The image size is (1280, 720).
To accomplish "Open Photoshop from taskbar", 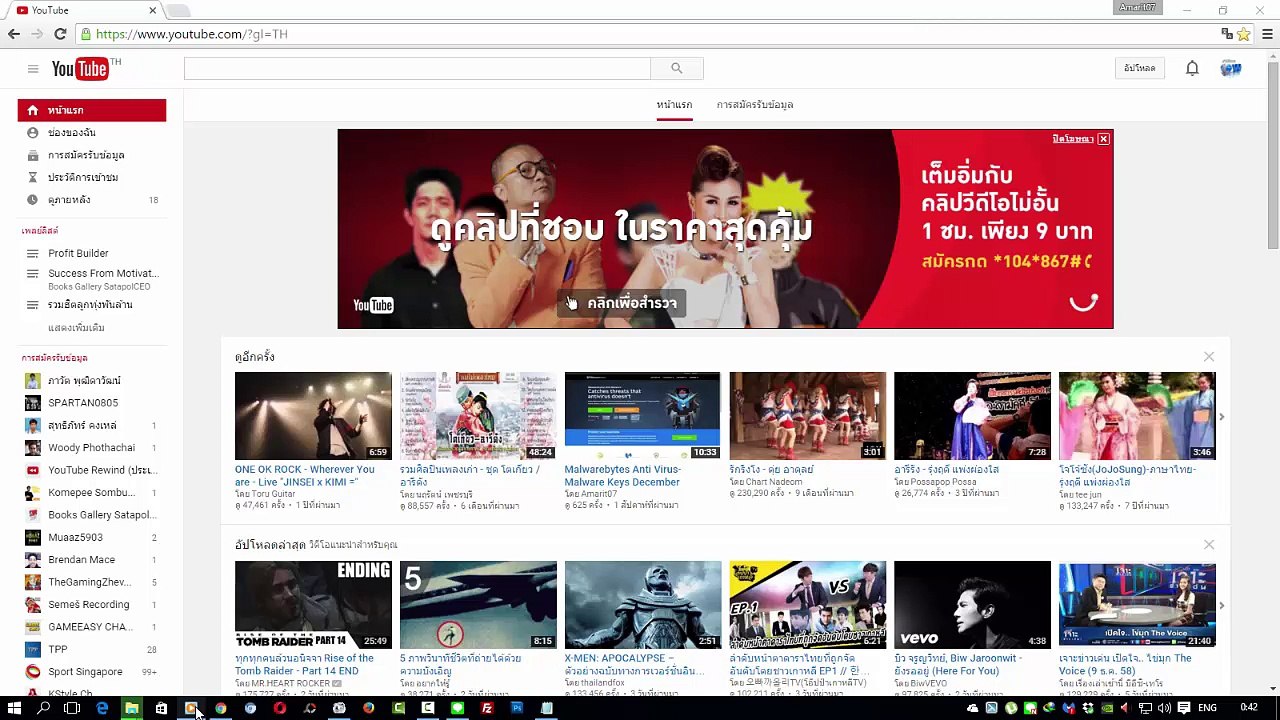I will (x=517, y=708).
